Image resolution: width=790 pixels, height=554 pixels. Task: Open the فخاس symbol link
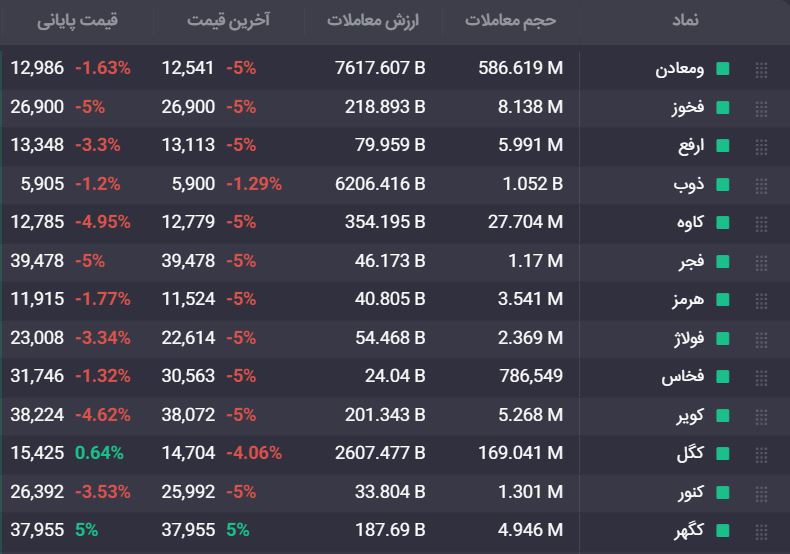(683, 377)
